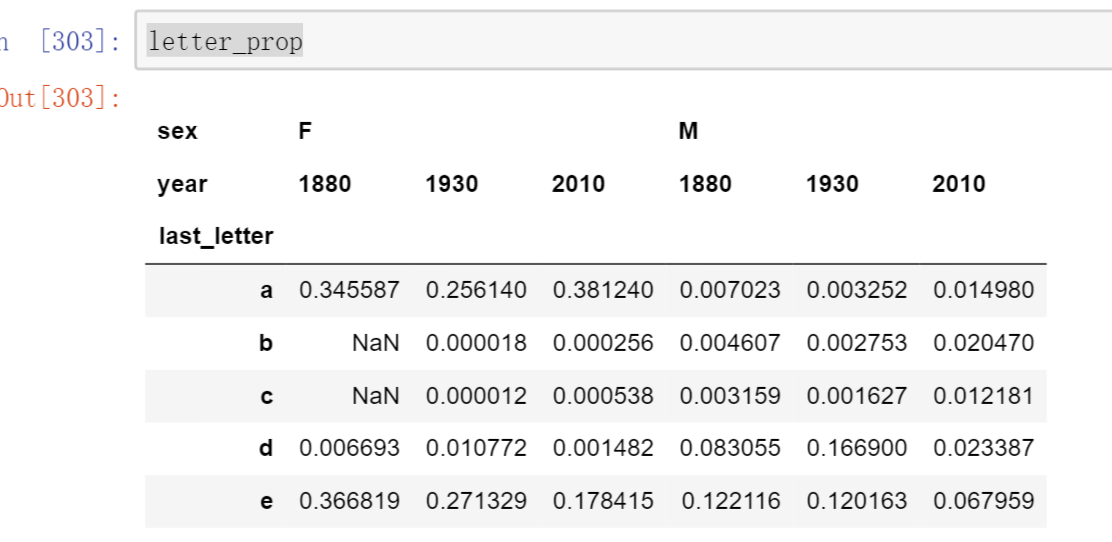This screenshot has height=542, width=1112.
Task: Click the 'F' sex column header
Action: click(x=305, y=131)
